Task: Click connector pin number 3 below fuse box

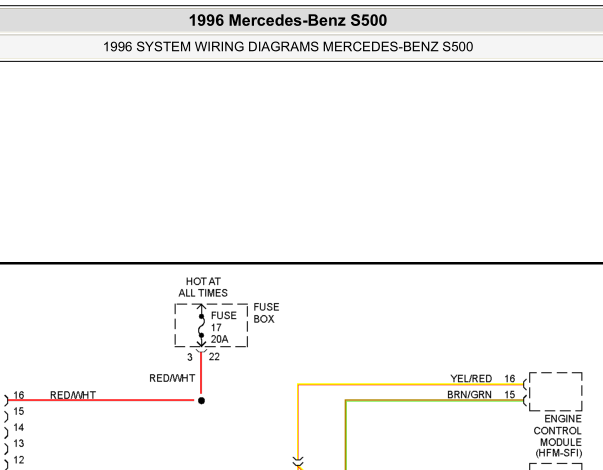Action: [x=190, y=357]
